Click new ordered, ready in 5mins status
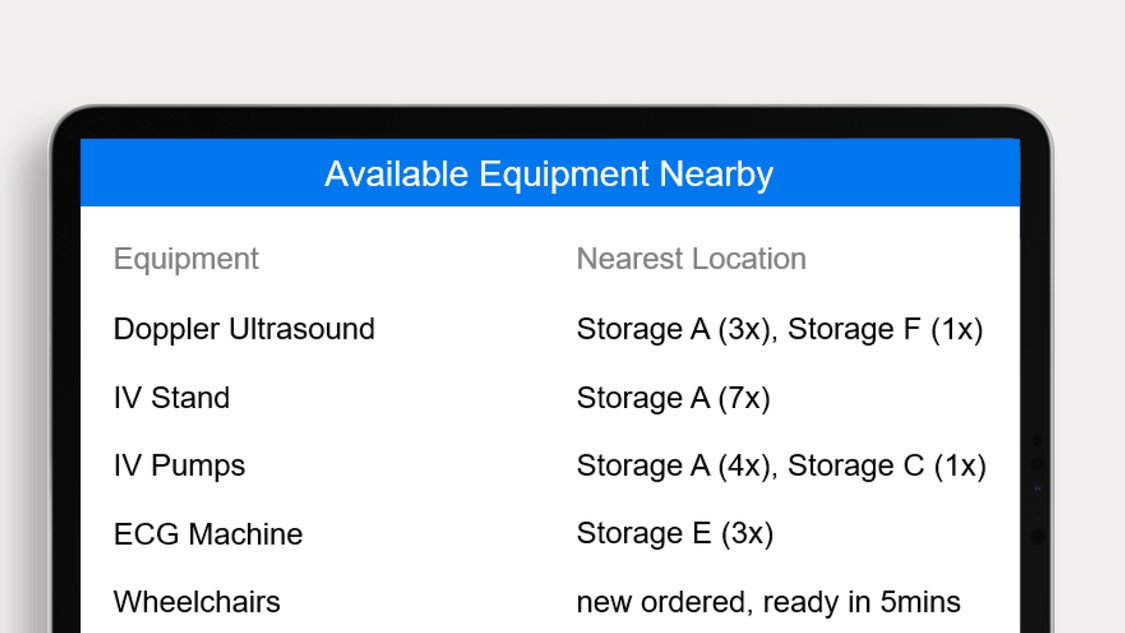Viewport: 1125px width, 633px height. pyautogui.click(x=768, y=602)
